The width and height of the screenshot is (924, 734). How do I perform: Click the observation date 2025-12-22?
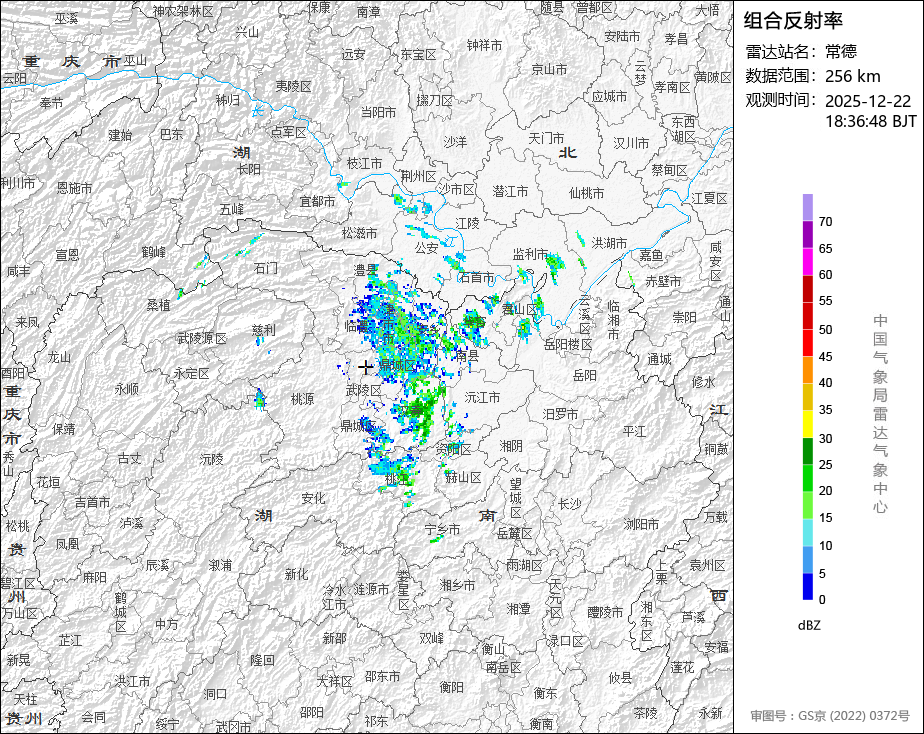tap(867, 101)
